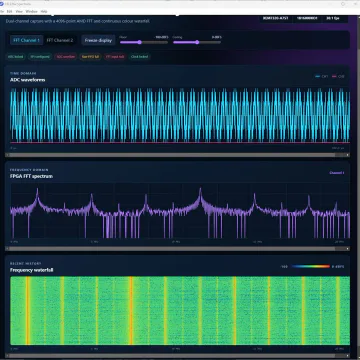Click the Channel 1 label in spectrum panel
This screenshot has height=360, width=360.
coord(337,173)
